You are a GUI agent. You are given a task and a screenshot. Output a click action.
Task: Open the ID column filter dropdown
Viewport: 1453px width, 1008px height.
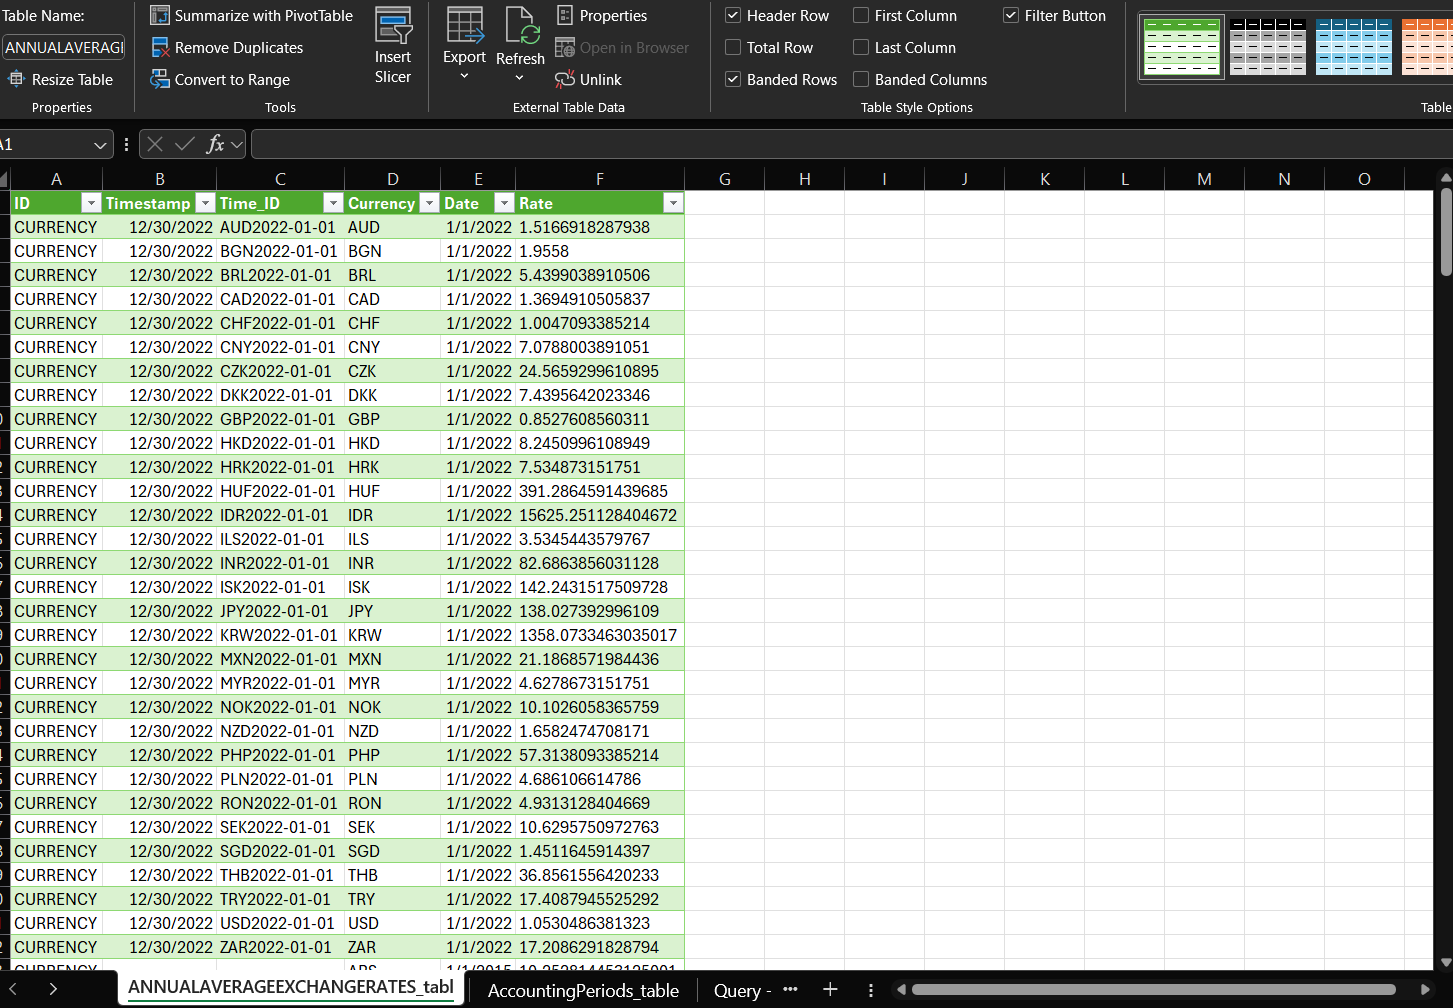tap(91, 203)
